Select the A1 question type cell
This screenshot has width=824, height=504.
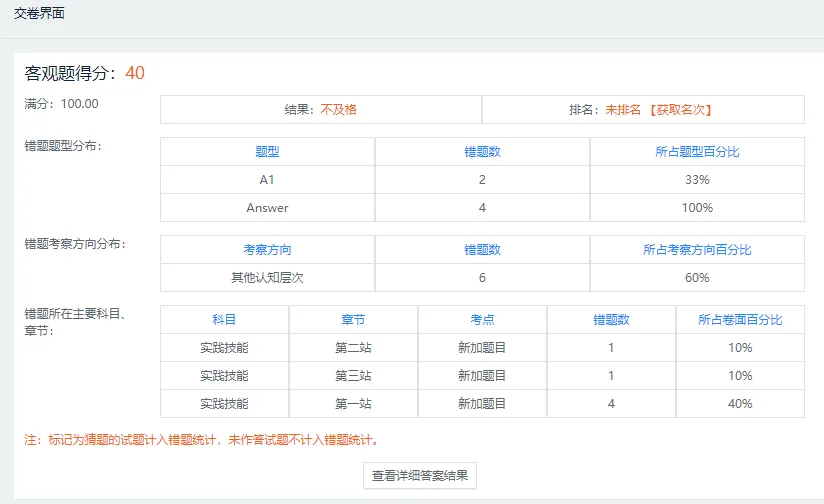click(x=267, y=180)
